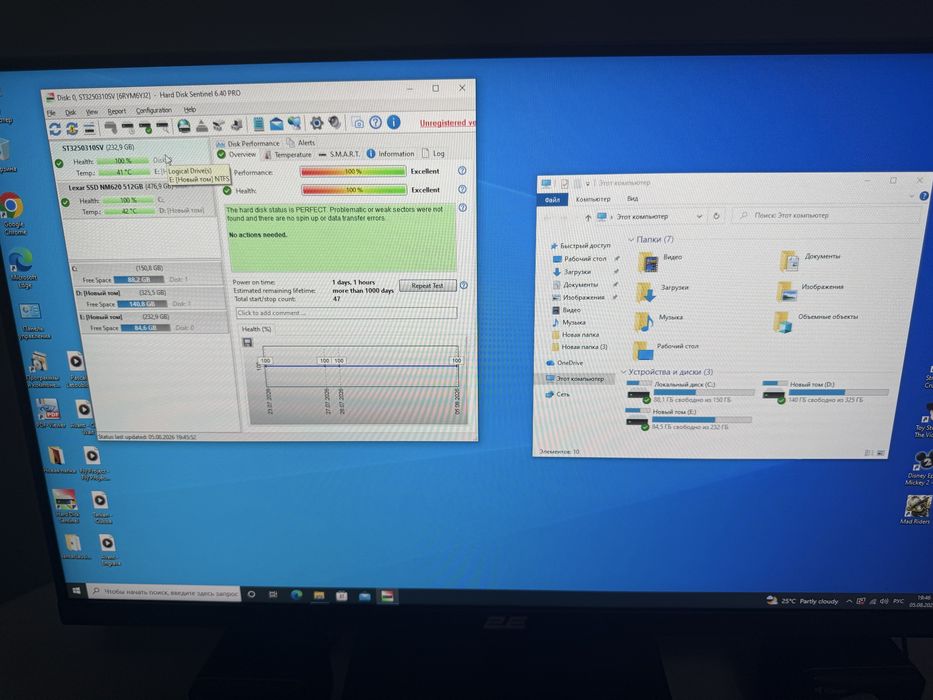Click the speaker sound icon in Sentinel toolbar

click(x=335, y=123)
